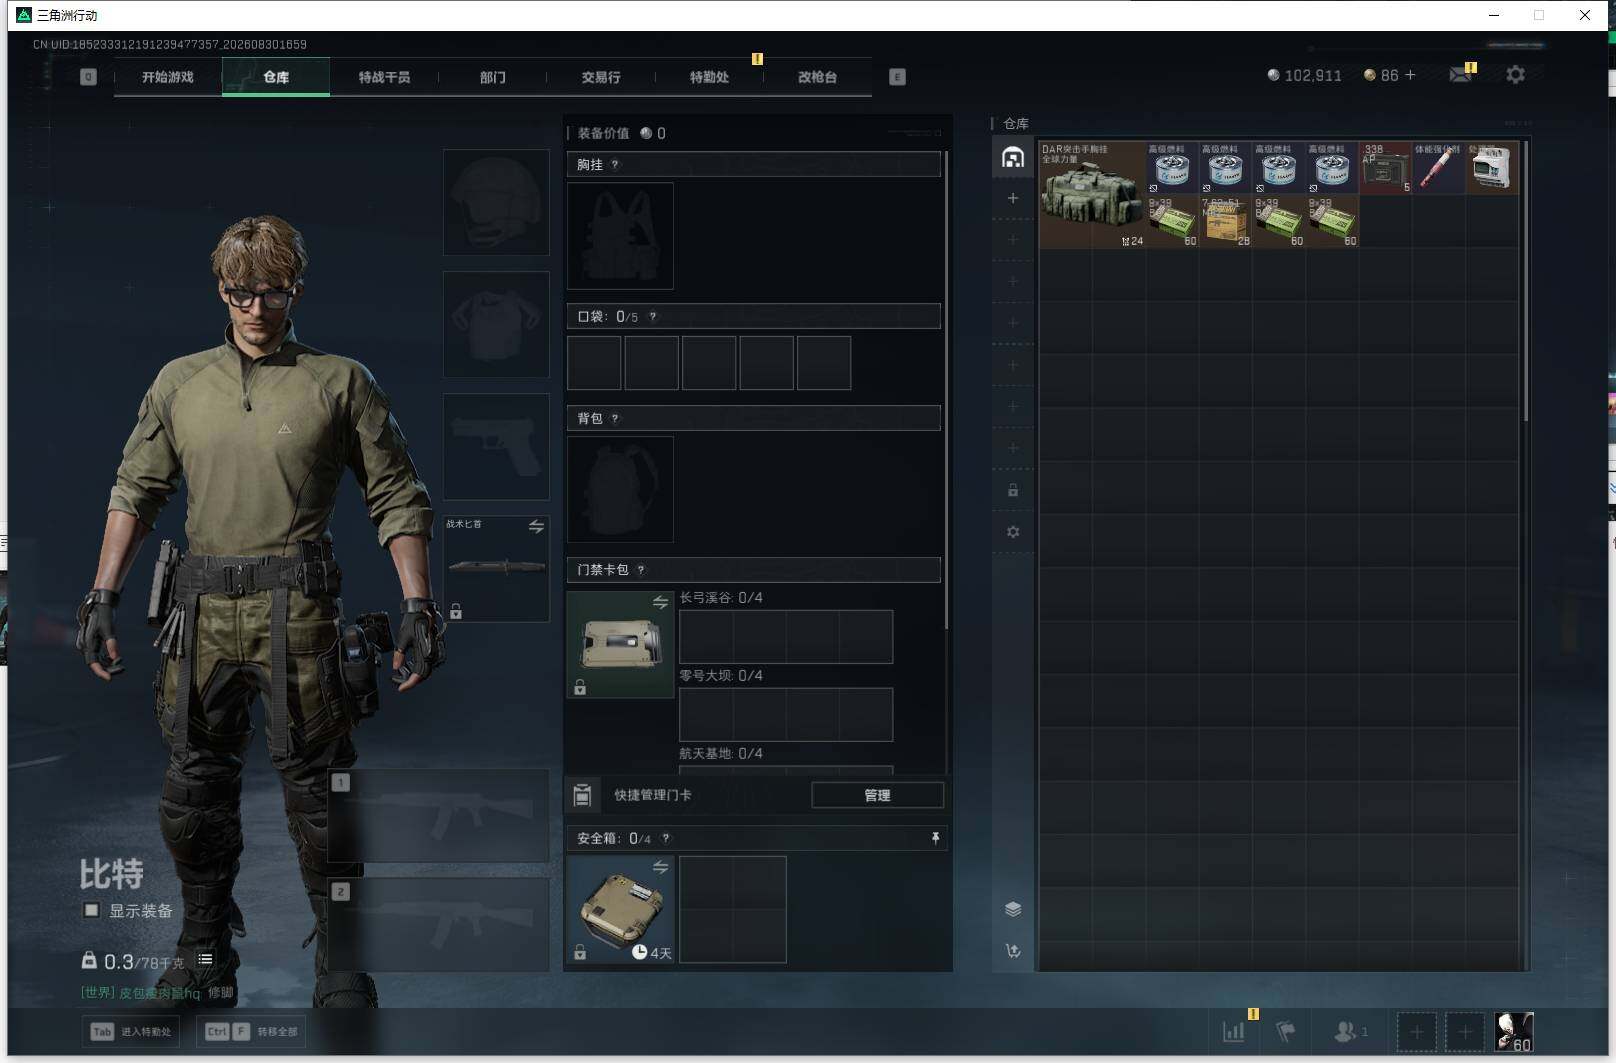Go to the 部门 tab
Image resolution: width=1616 pixels, height=1063 pixels.
492,77
